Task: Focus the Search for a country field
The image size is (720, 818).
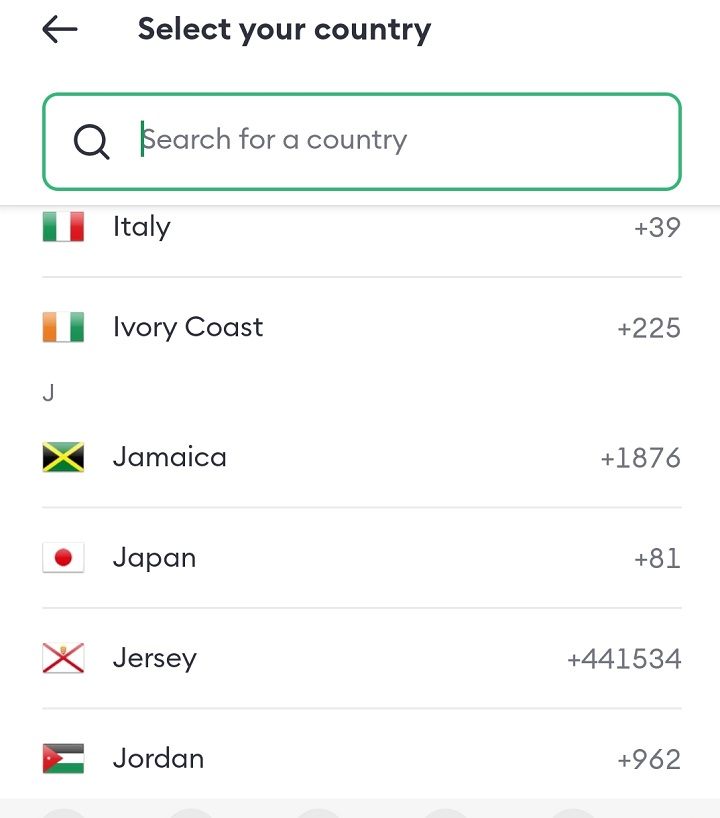Action: tap(400, 141)
